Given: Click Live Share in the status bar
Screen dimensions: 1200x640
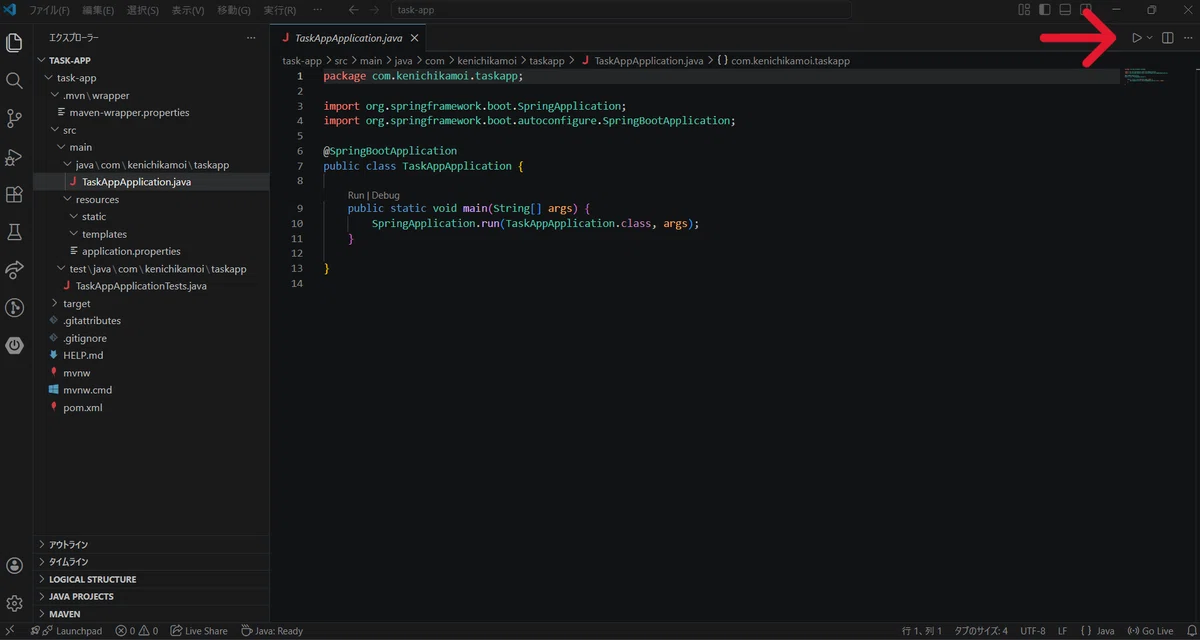Looking at the screenshot, I should click(199, 631).
